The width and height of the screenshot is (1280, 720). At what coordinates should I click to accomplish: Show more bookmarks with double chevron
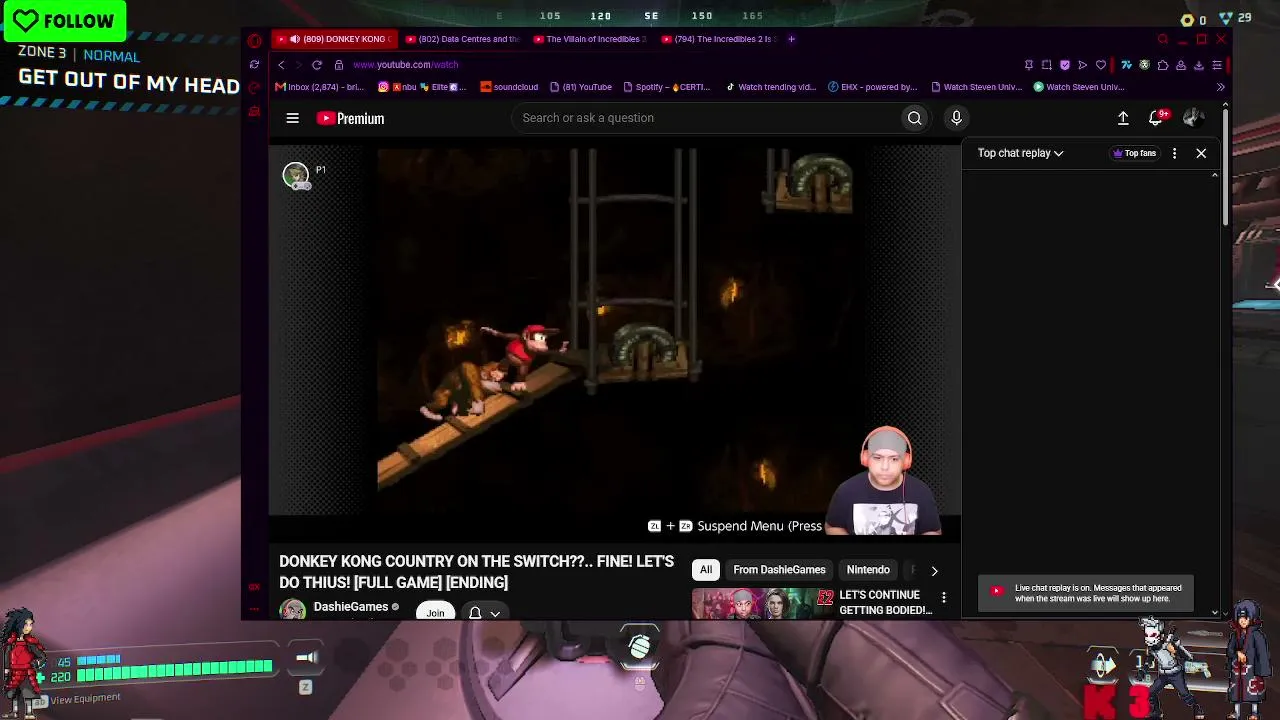[1220, 87]
